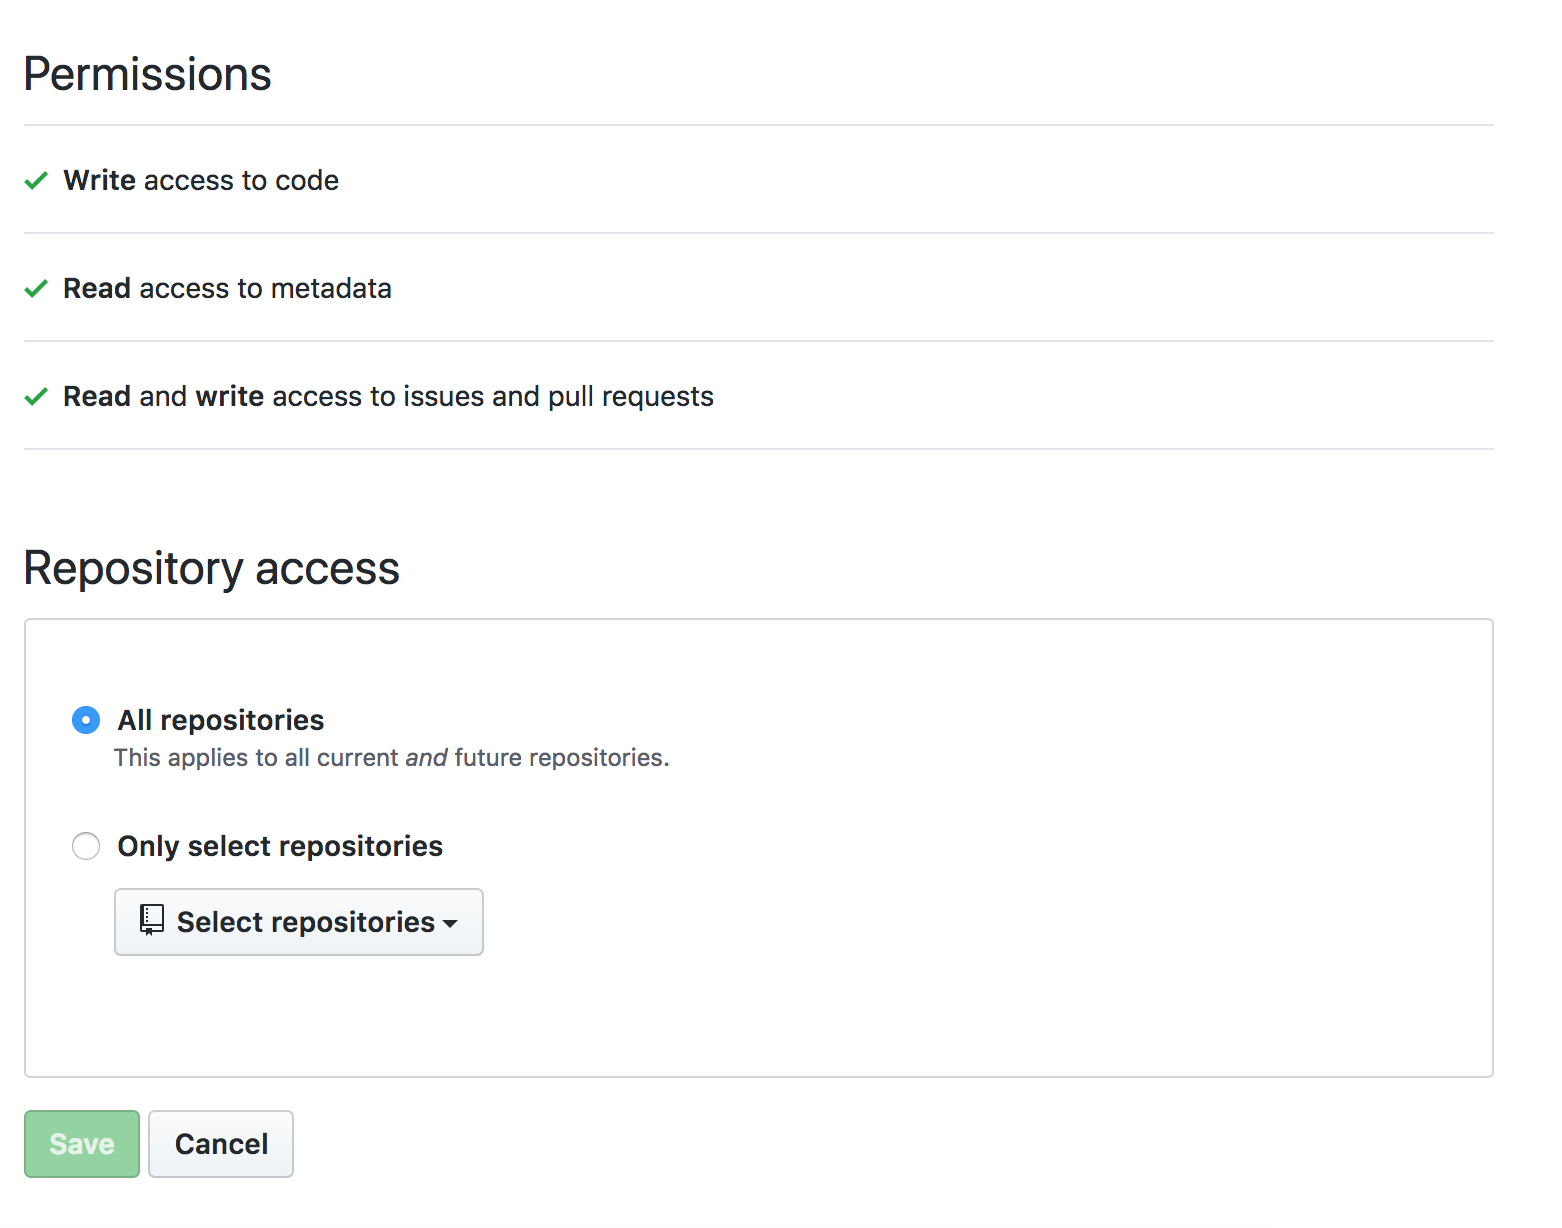Click the dropdown caret on Select repositories
This screenshot has width=1562, height=1228.
coord(452,924)
